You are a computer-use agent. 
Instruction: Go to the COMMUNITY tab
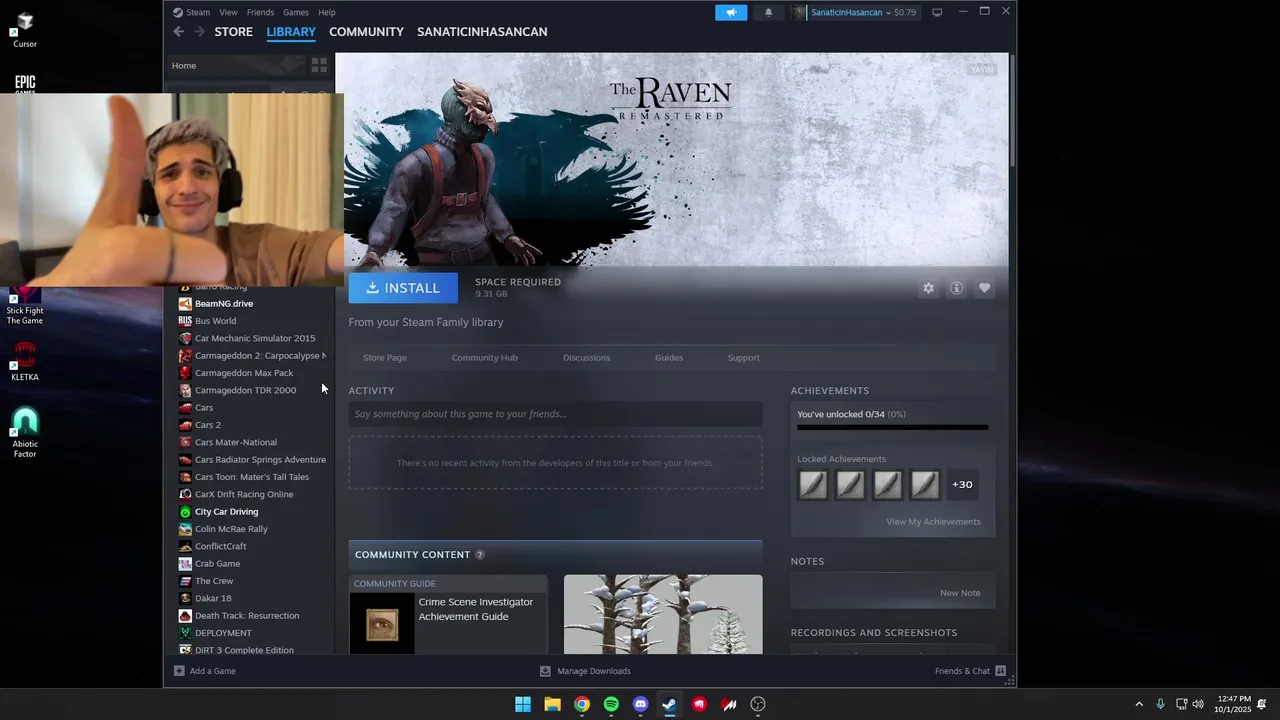coord(366,32)
